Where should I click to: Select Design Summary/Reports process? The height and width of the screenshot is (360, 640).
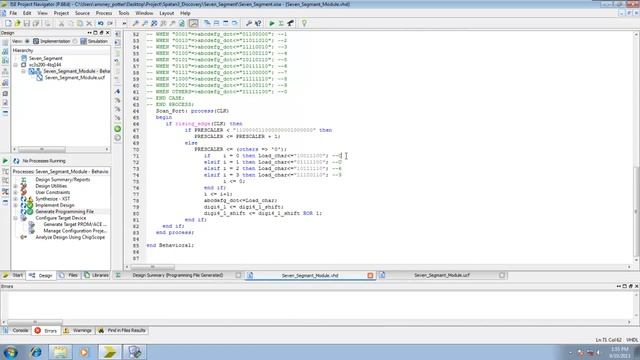coord(62,180)
